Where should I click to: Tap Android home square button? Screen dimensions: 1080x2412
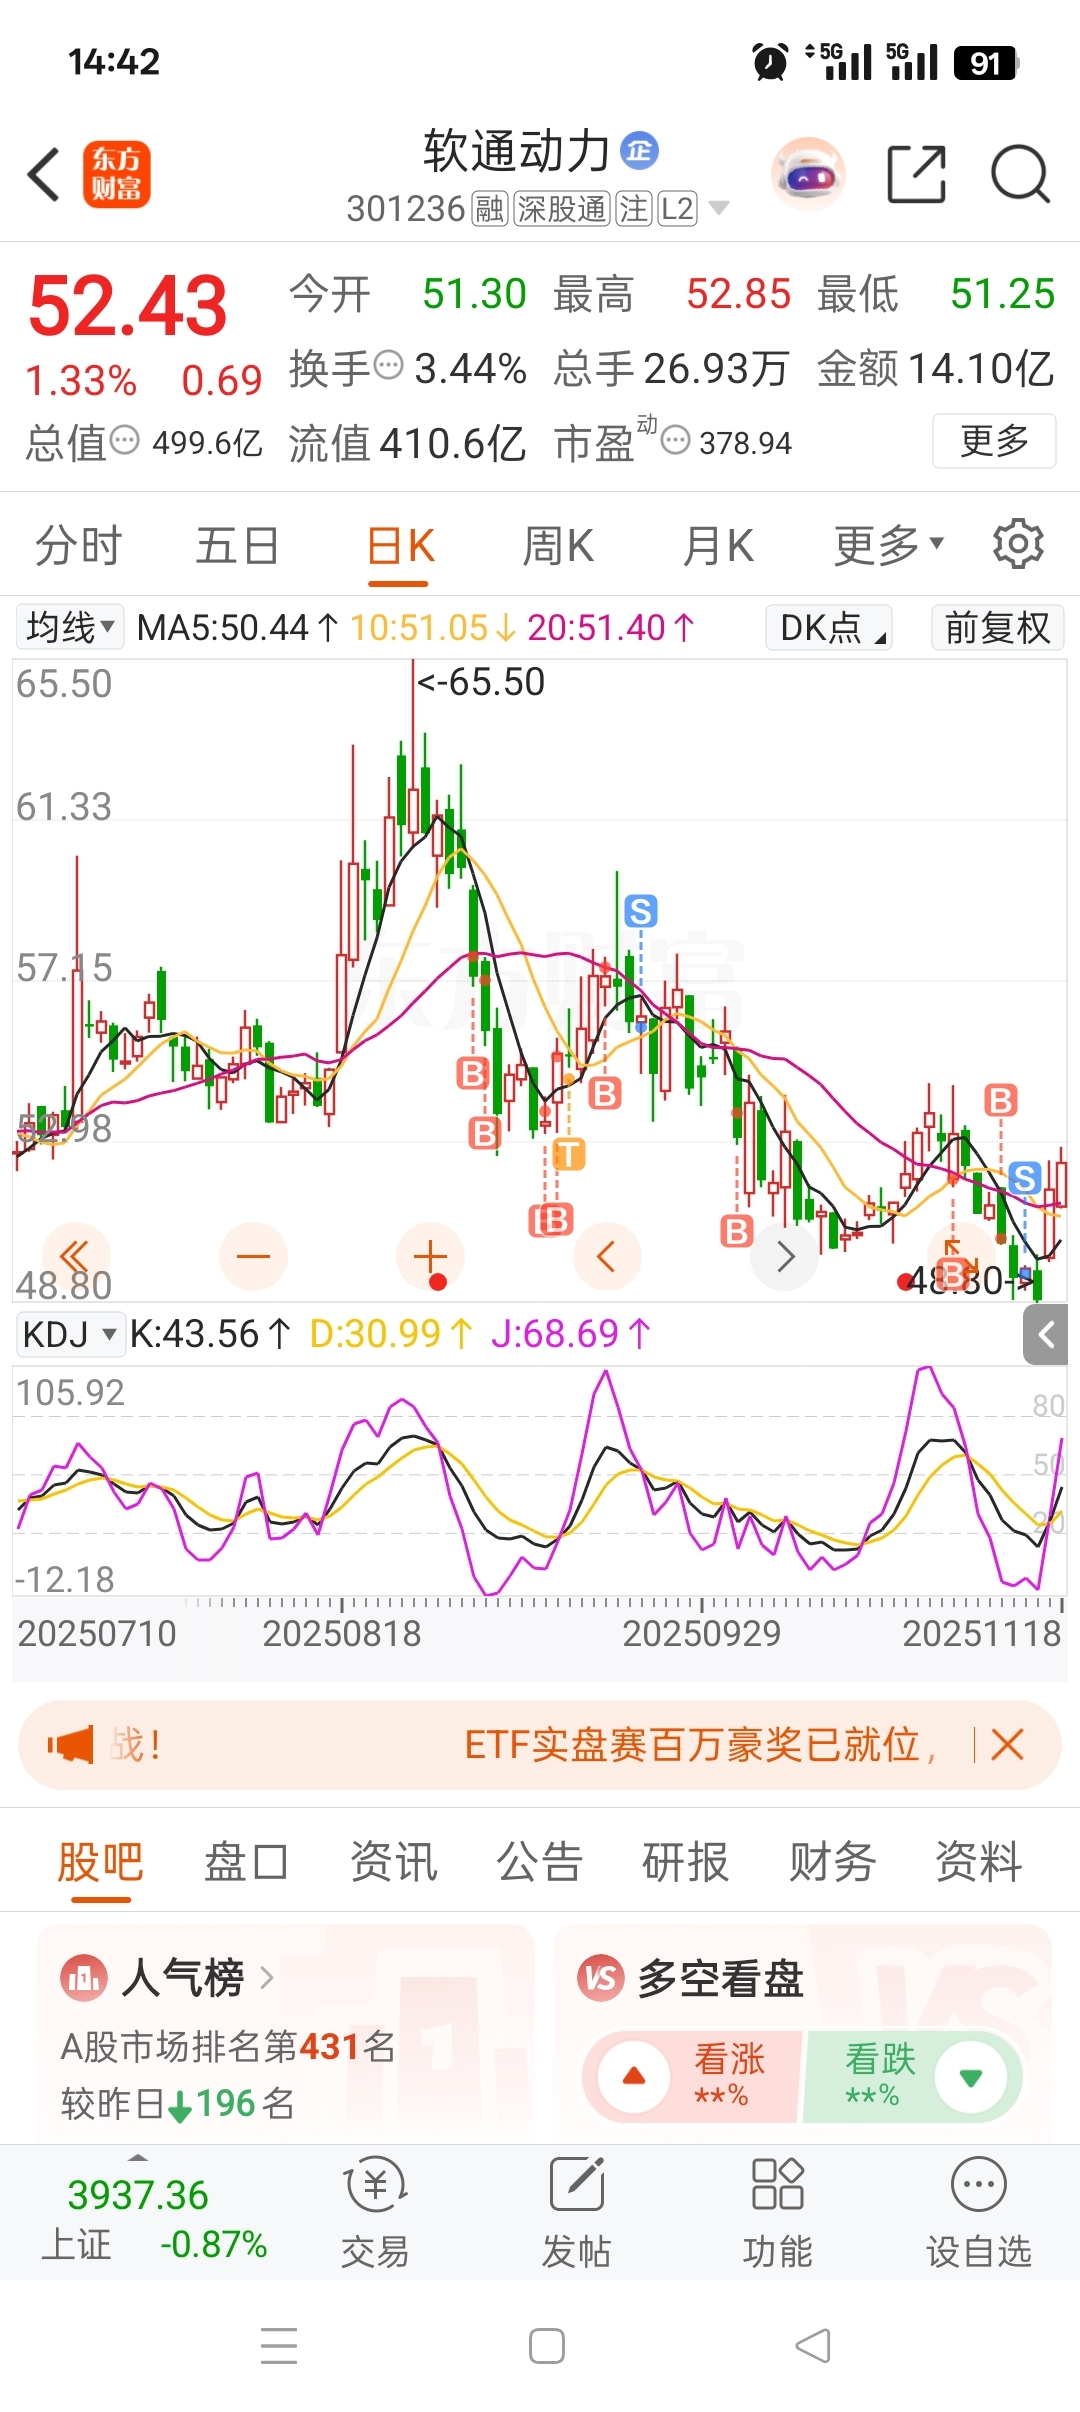click(x=547, y=2345)
